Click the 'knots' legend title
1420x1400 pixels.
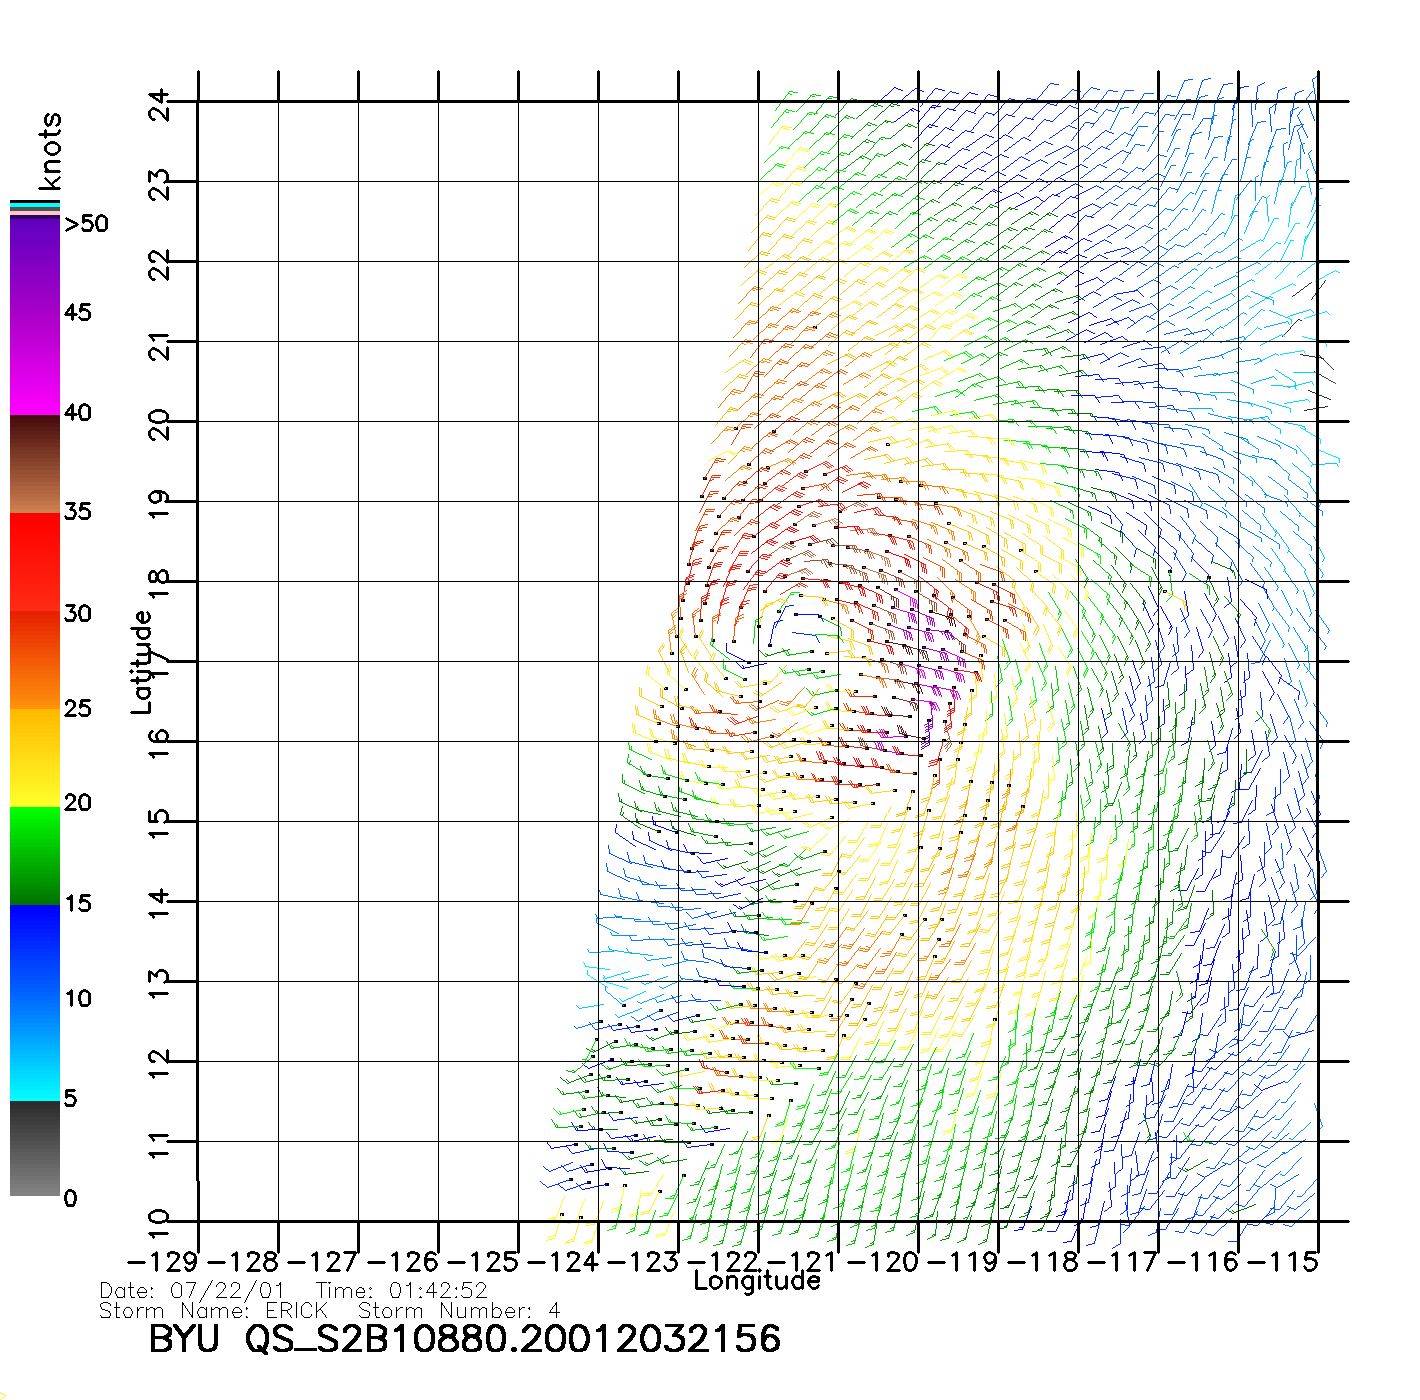coord(50,152)
